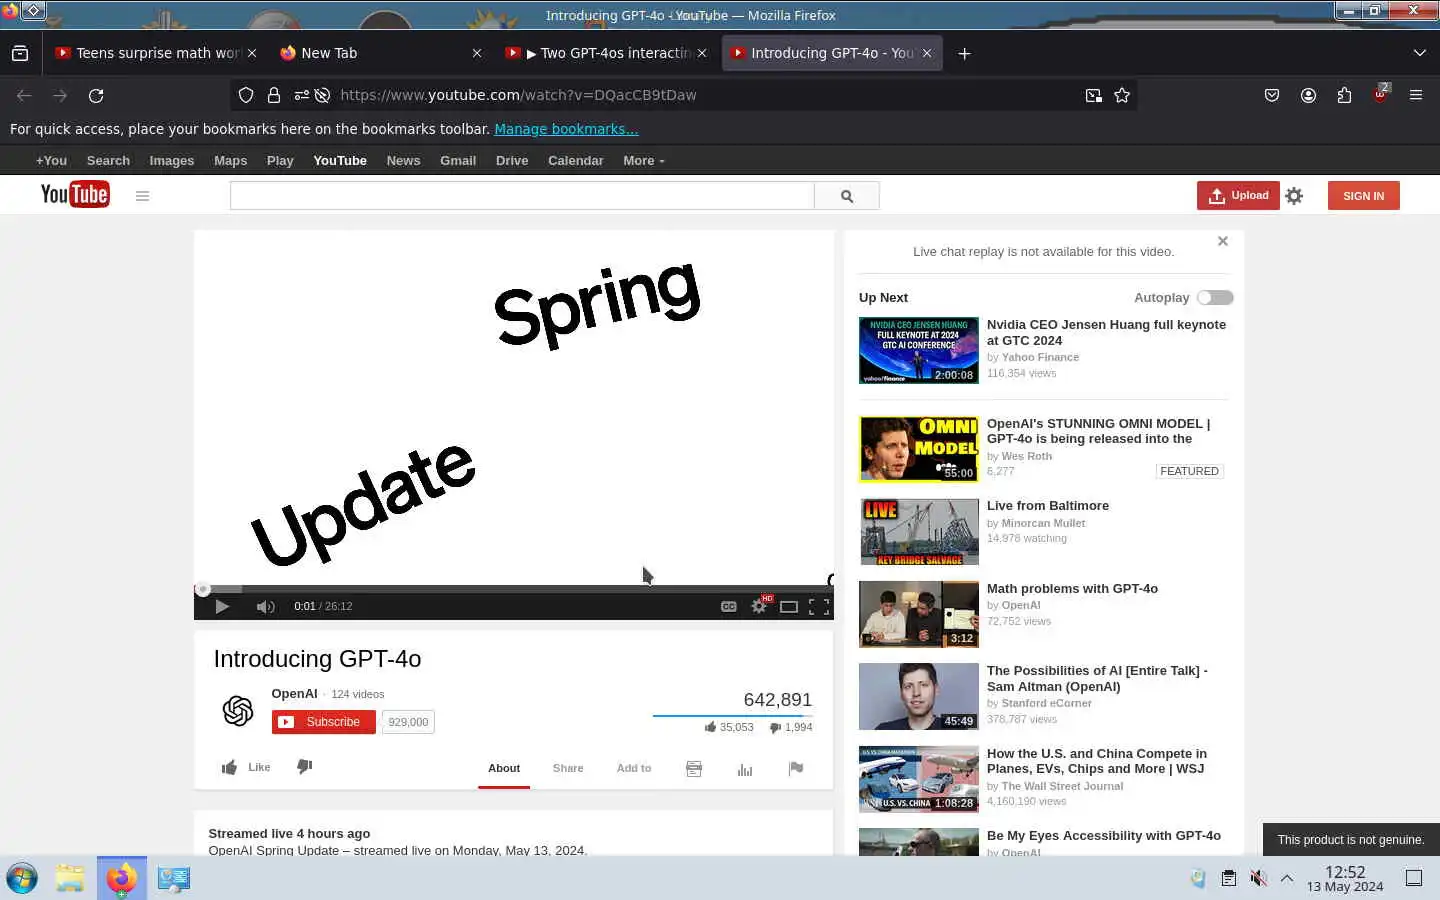Screen dimensions: 1440x900
Task: Click the magnifier search button
Action: point(847,196)
